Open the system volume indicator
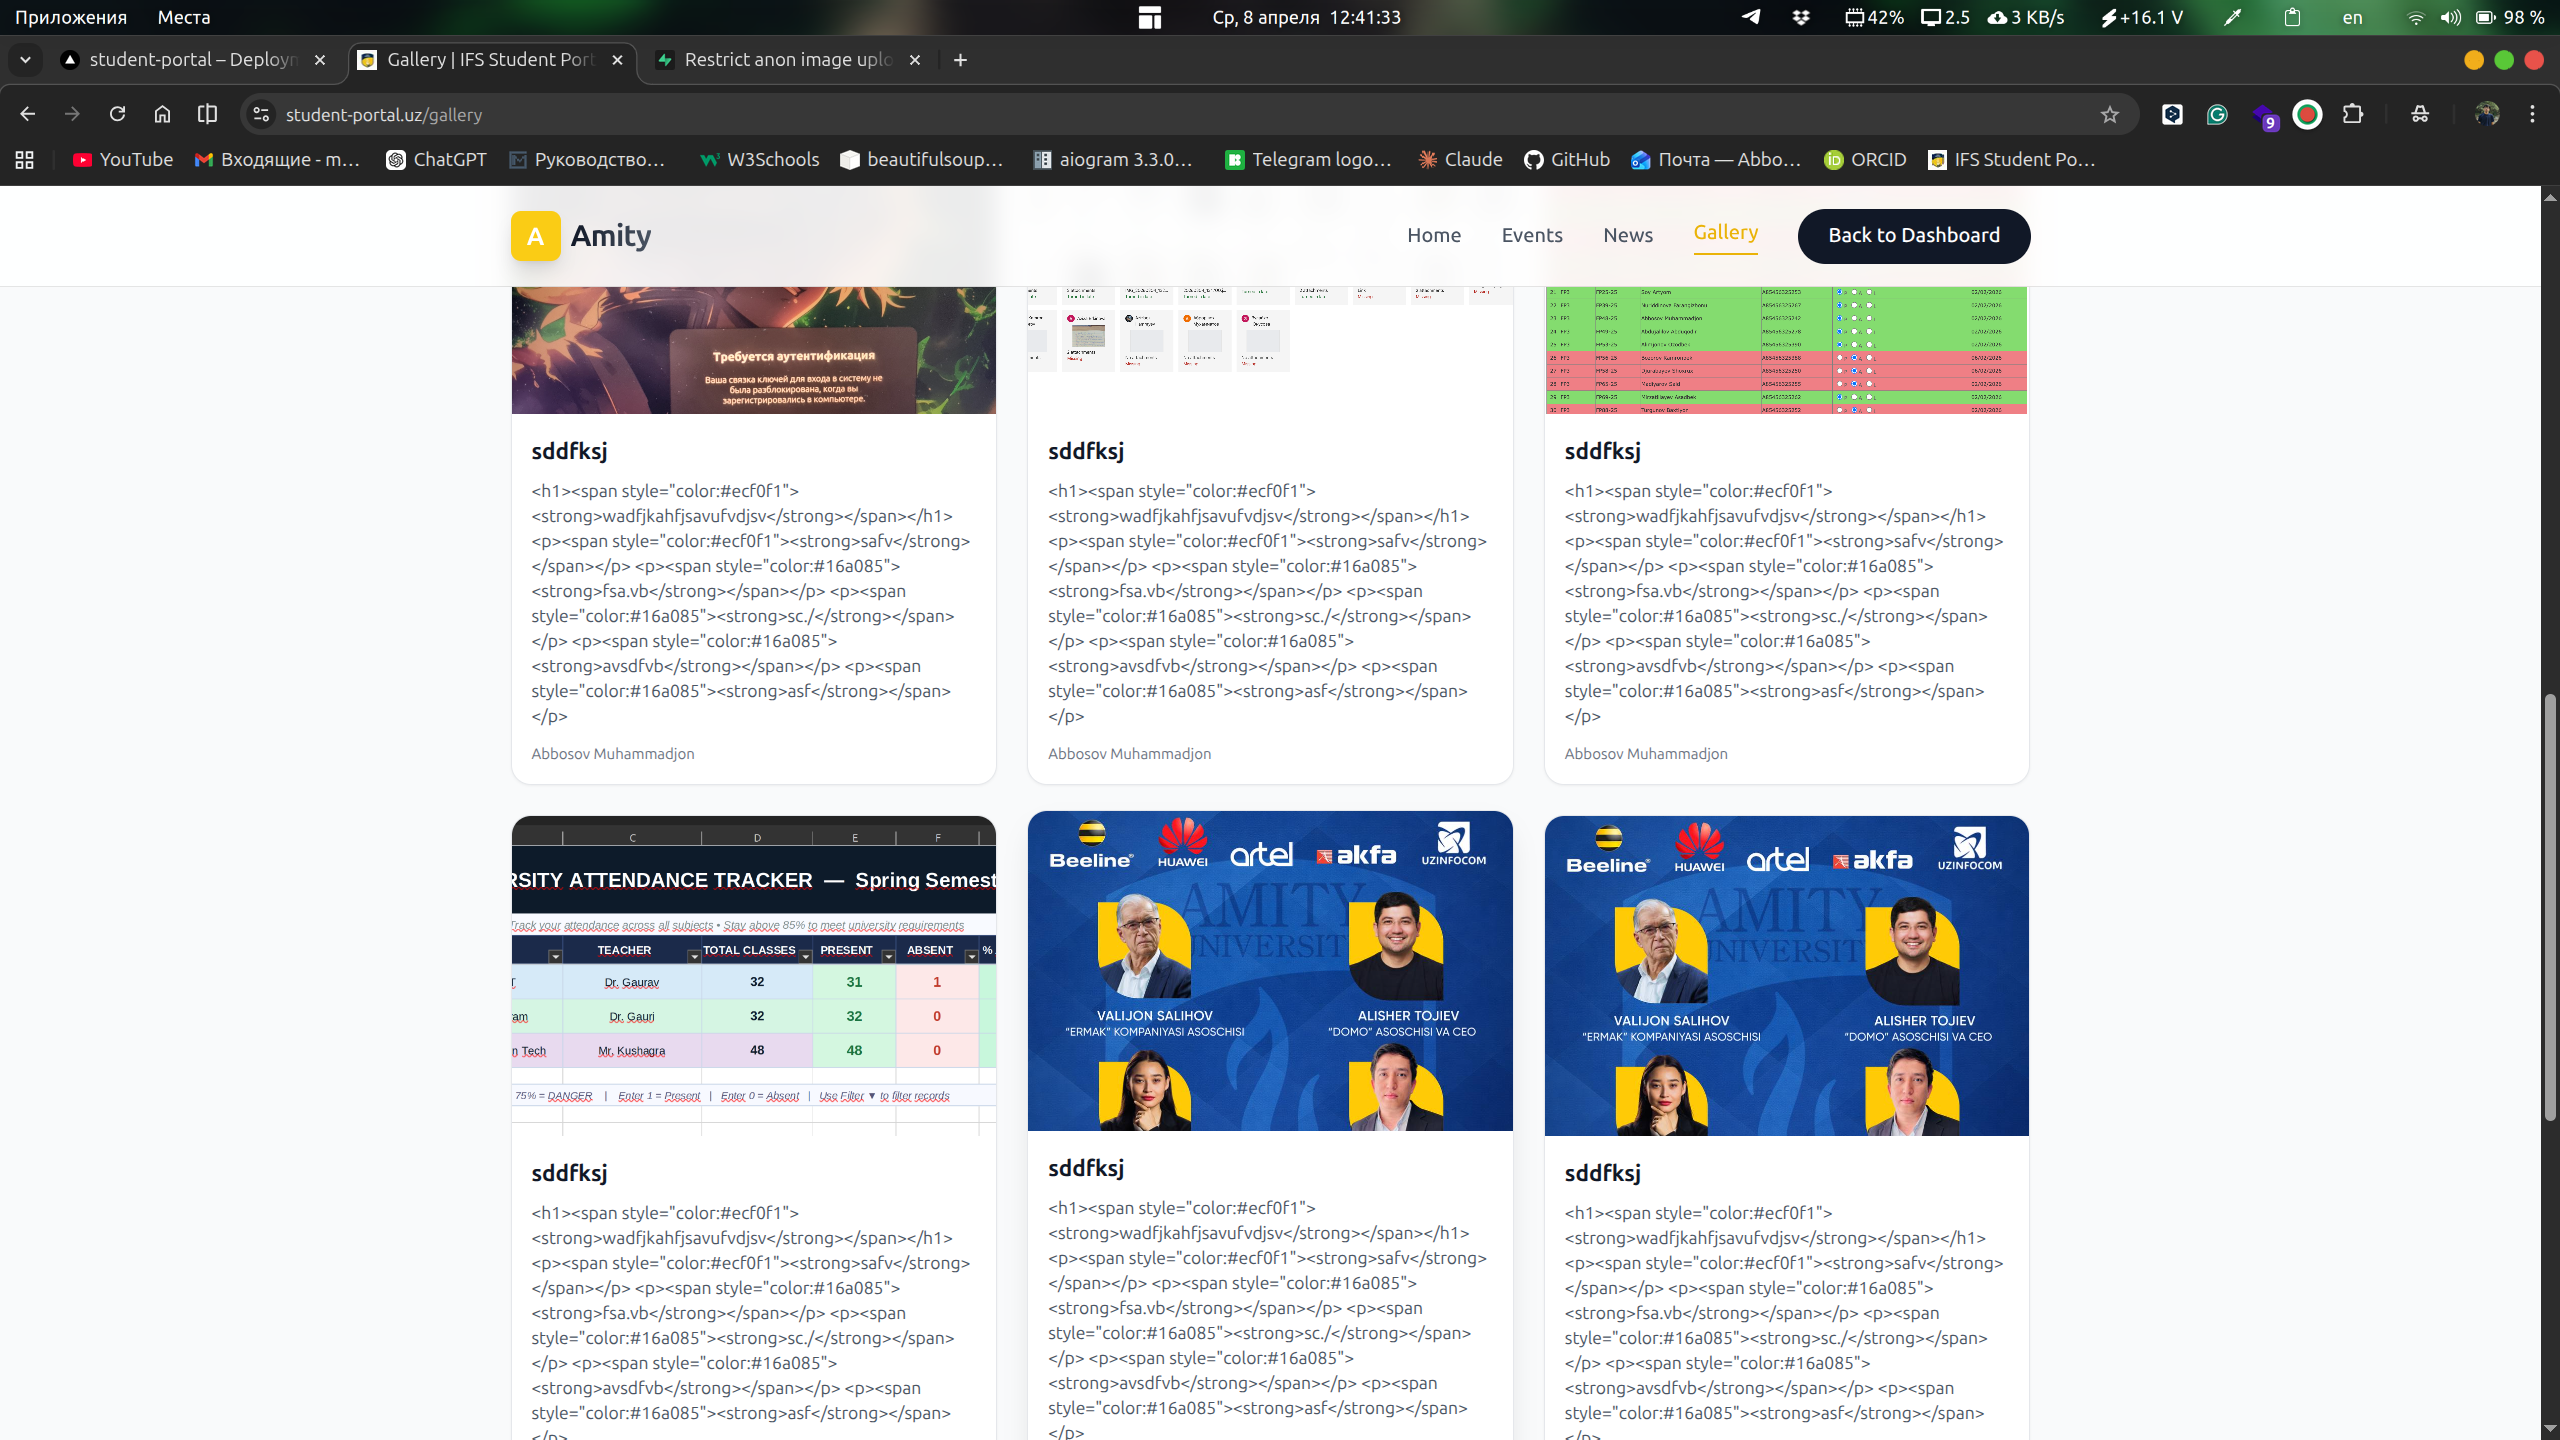The width and height of the screenshot is (2560, 1440). [x=2450, y=17]
